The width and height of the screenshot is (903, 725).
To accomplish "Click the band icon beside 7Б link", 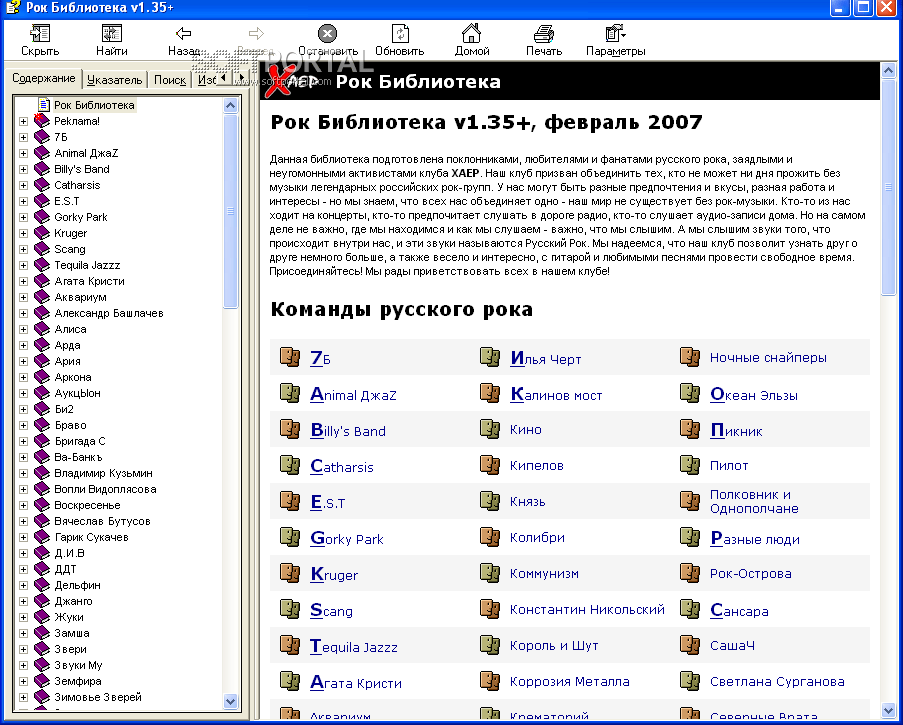I will [x=290, y=358].
